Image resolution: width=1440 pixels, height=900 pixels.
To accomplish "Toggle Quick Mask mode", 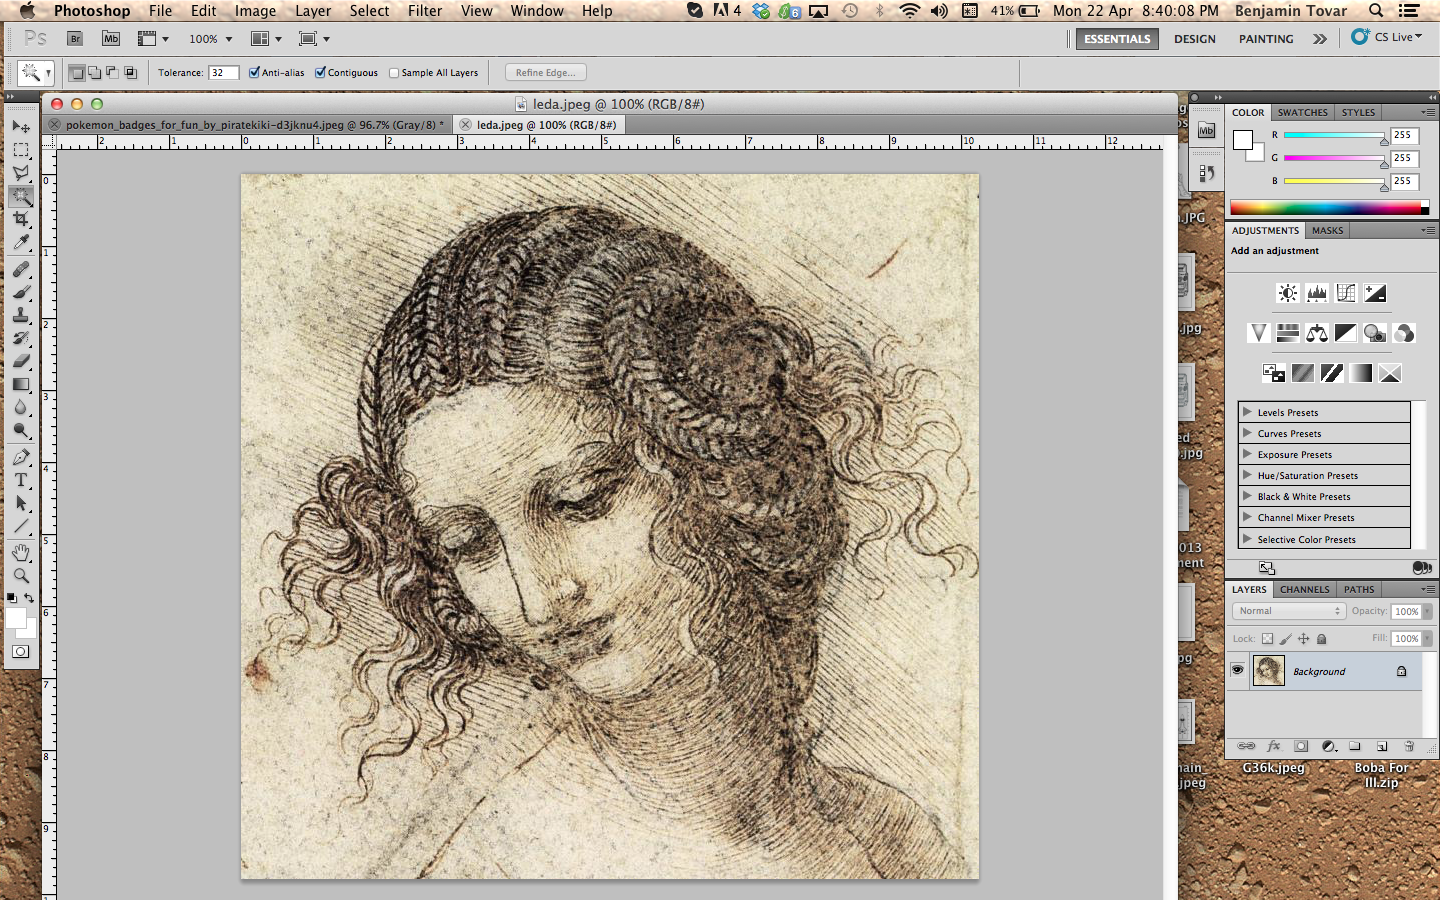I will pos(20,652).
